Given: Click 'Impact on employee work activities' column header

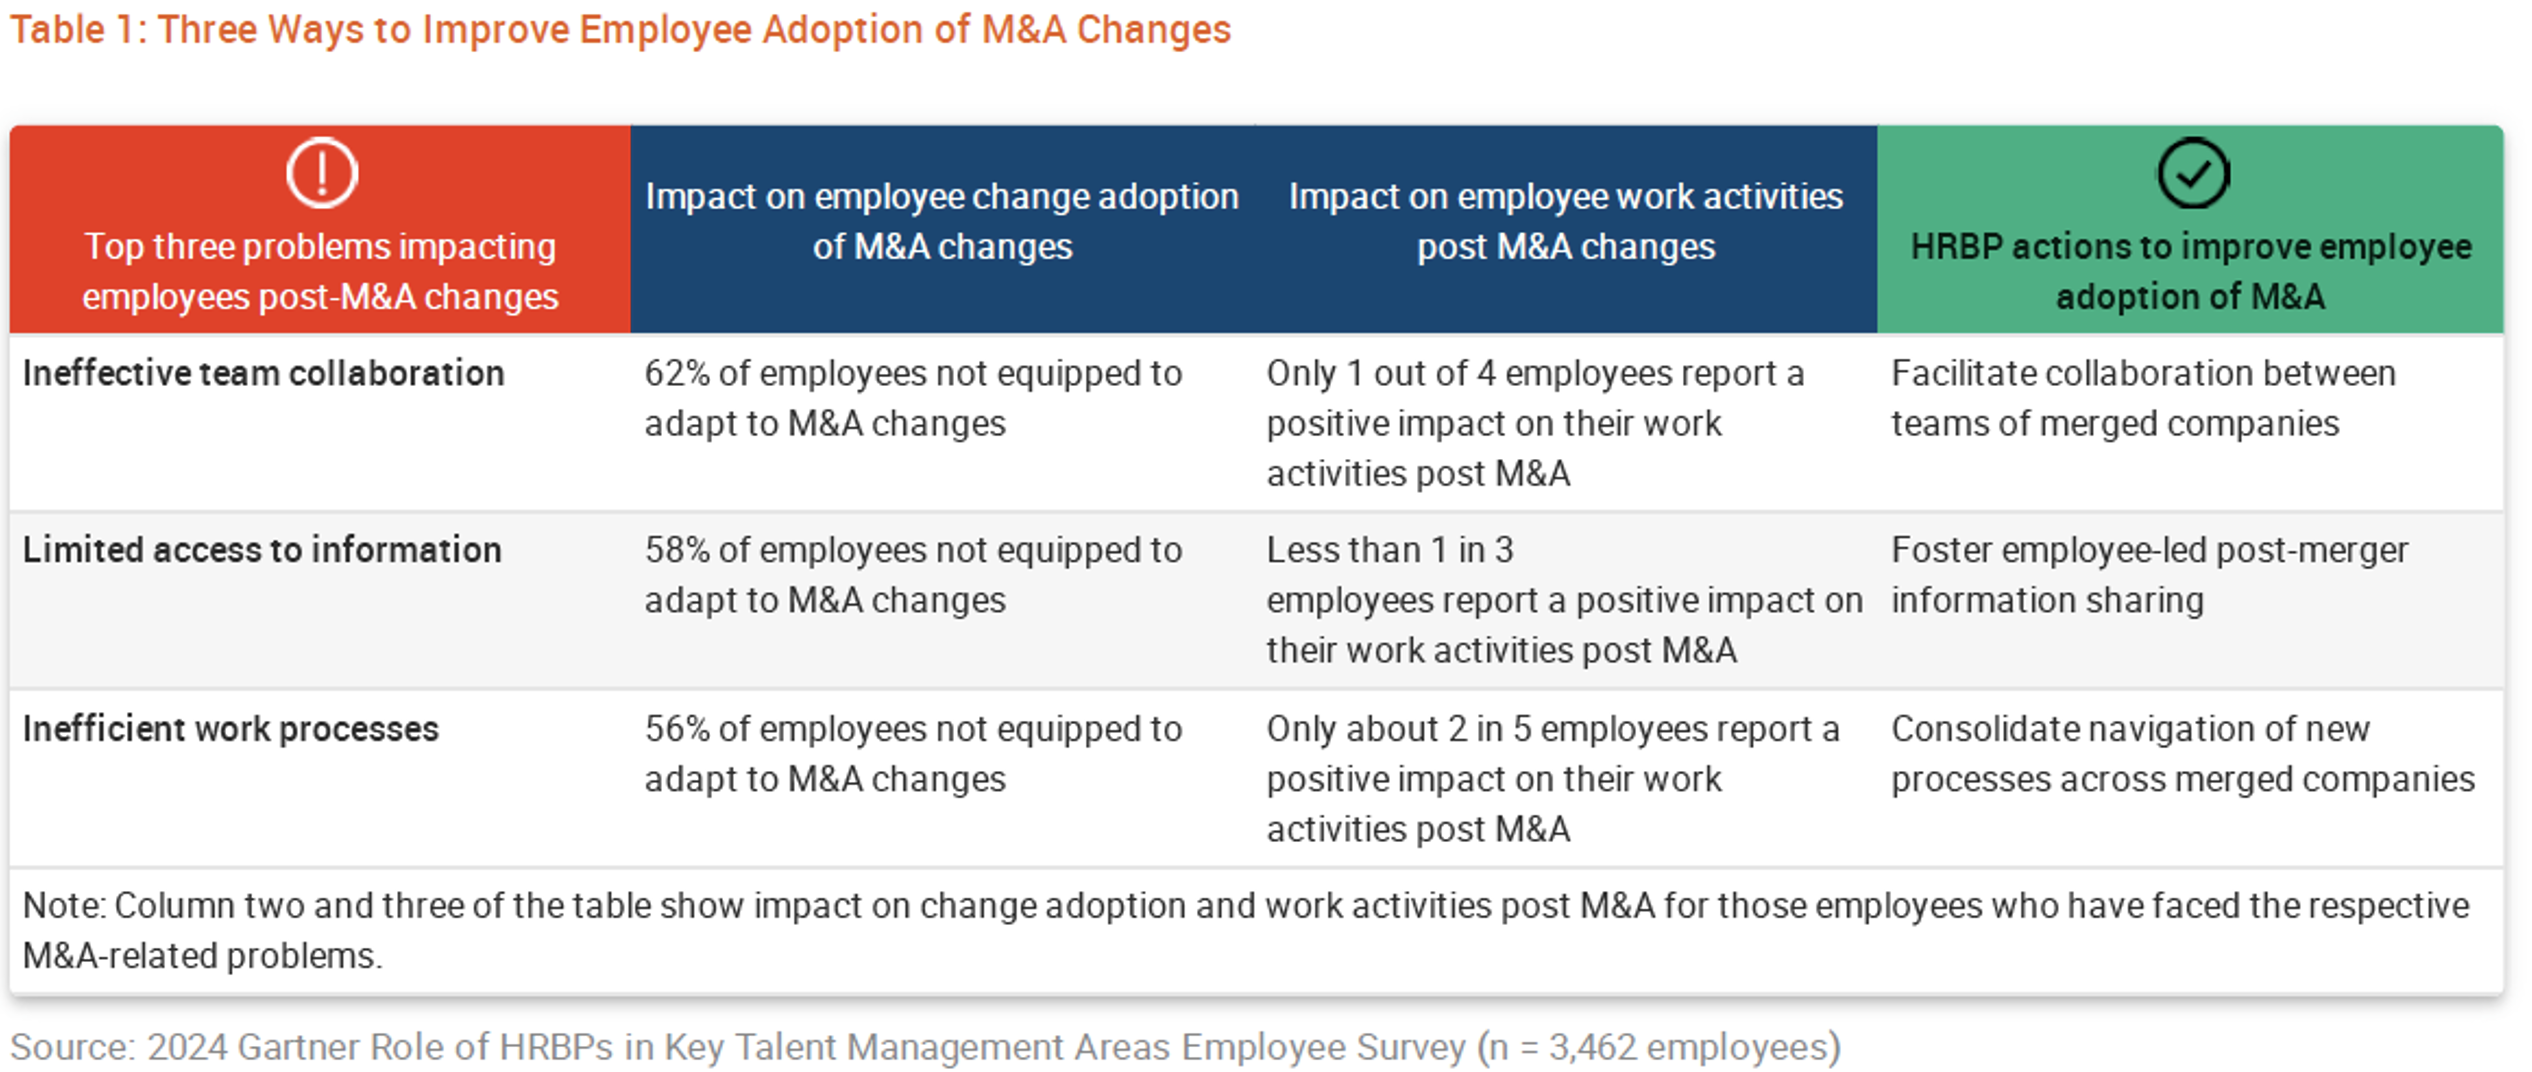Looking at the screenshot, I should 1565,221.
